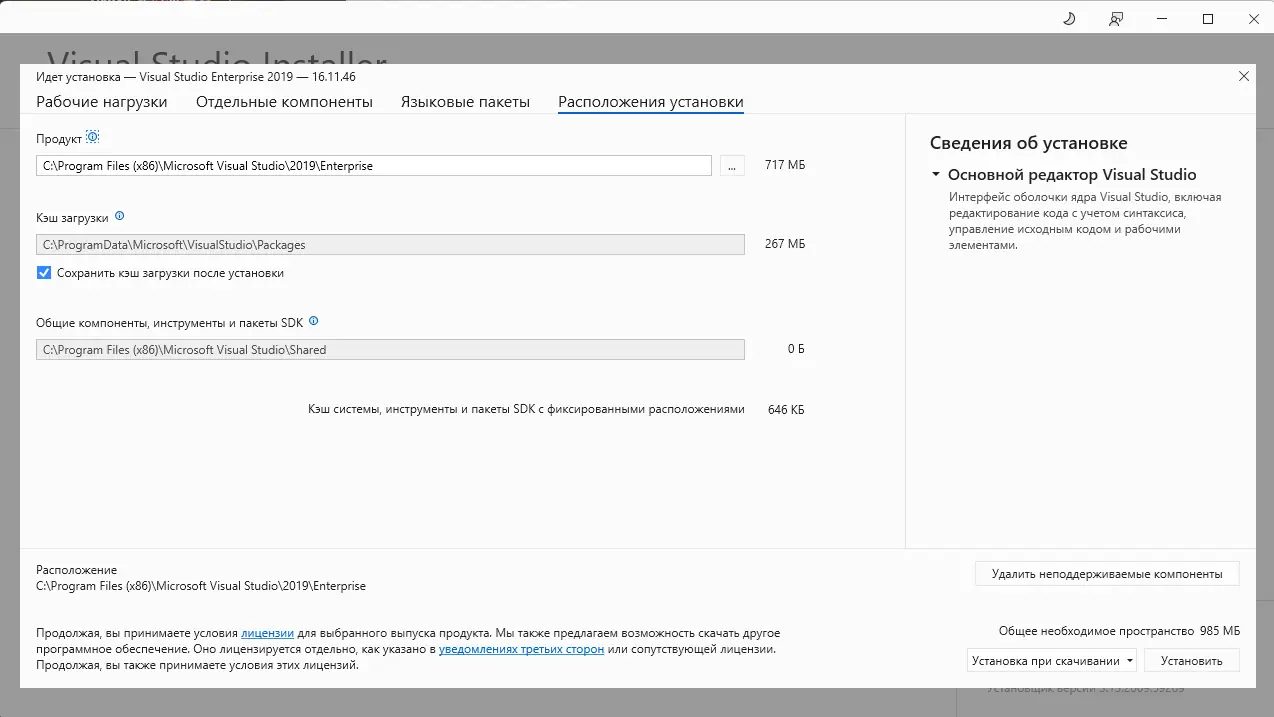Close the Visual Studio installer dialog

point(1243,76)
